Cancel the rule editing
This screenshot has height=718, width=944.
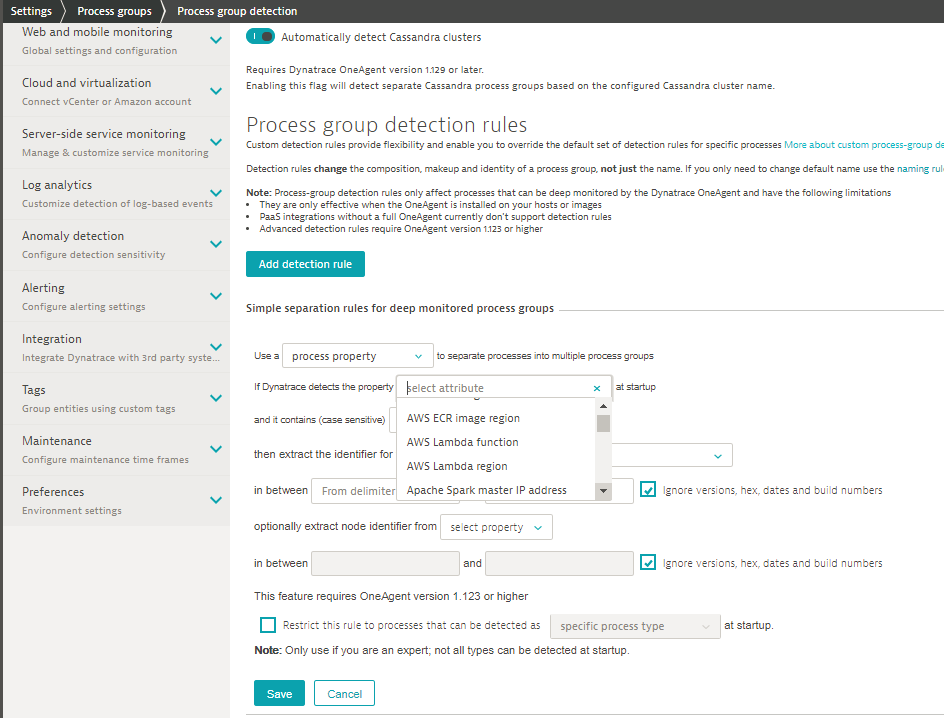click(x=344, y=693)
